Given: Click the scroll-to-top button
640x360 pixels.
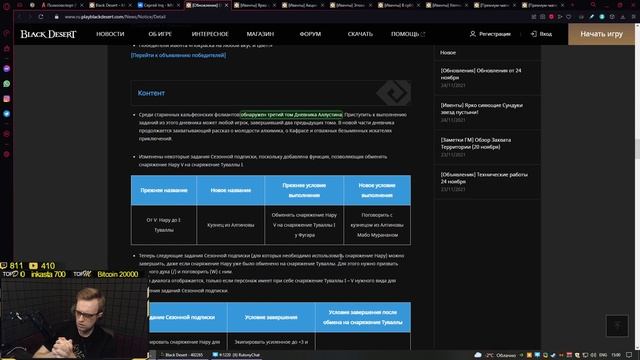Looking at the screenshot, I should click(x=617, y=325).
